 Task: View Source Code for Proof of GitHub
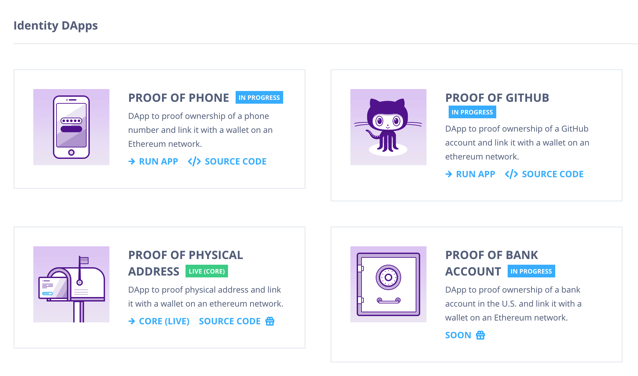click(x=553, y=174)
